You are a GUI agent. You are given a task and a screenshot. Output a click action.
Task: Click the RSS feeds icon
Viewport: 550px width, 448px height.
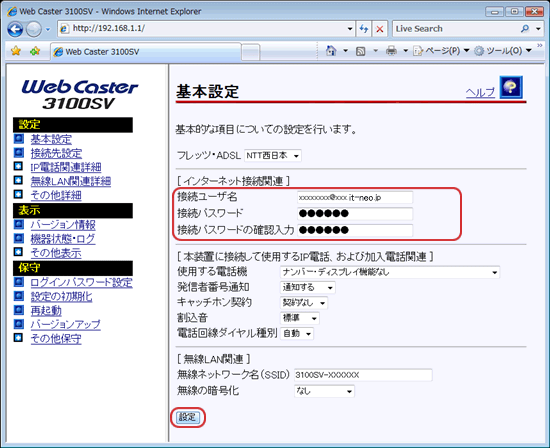pyautogui.click(x=361, y=51)
